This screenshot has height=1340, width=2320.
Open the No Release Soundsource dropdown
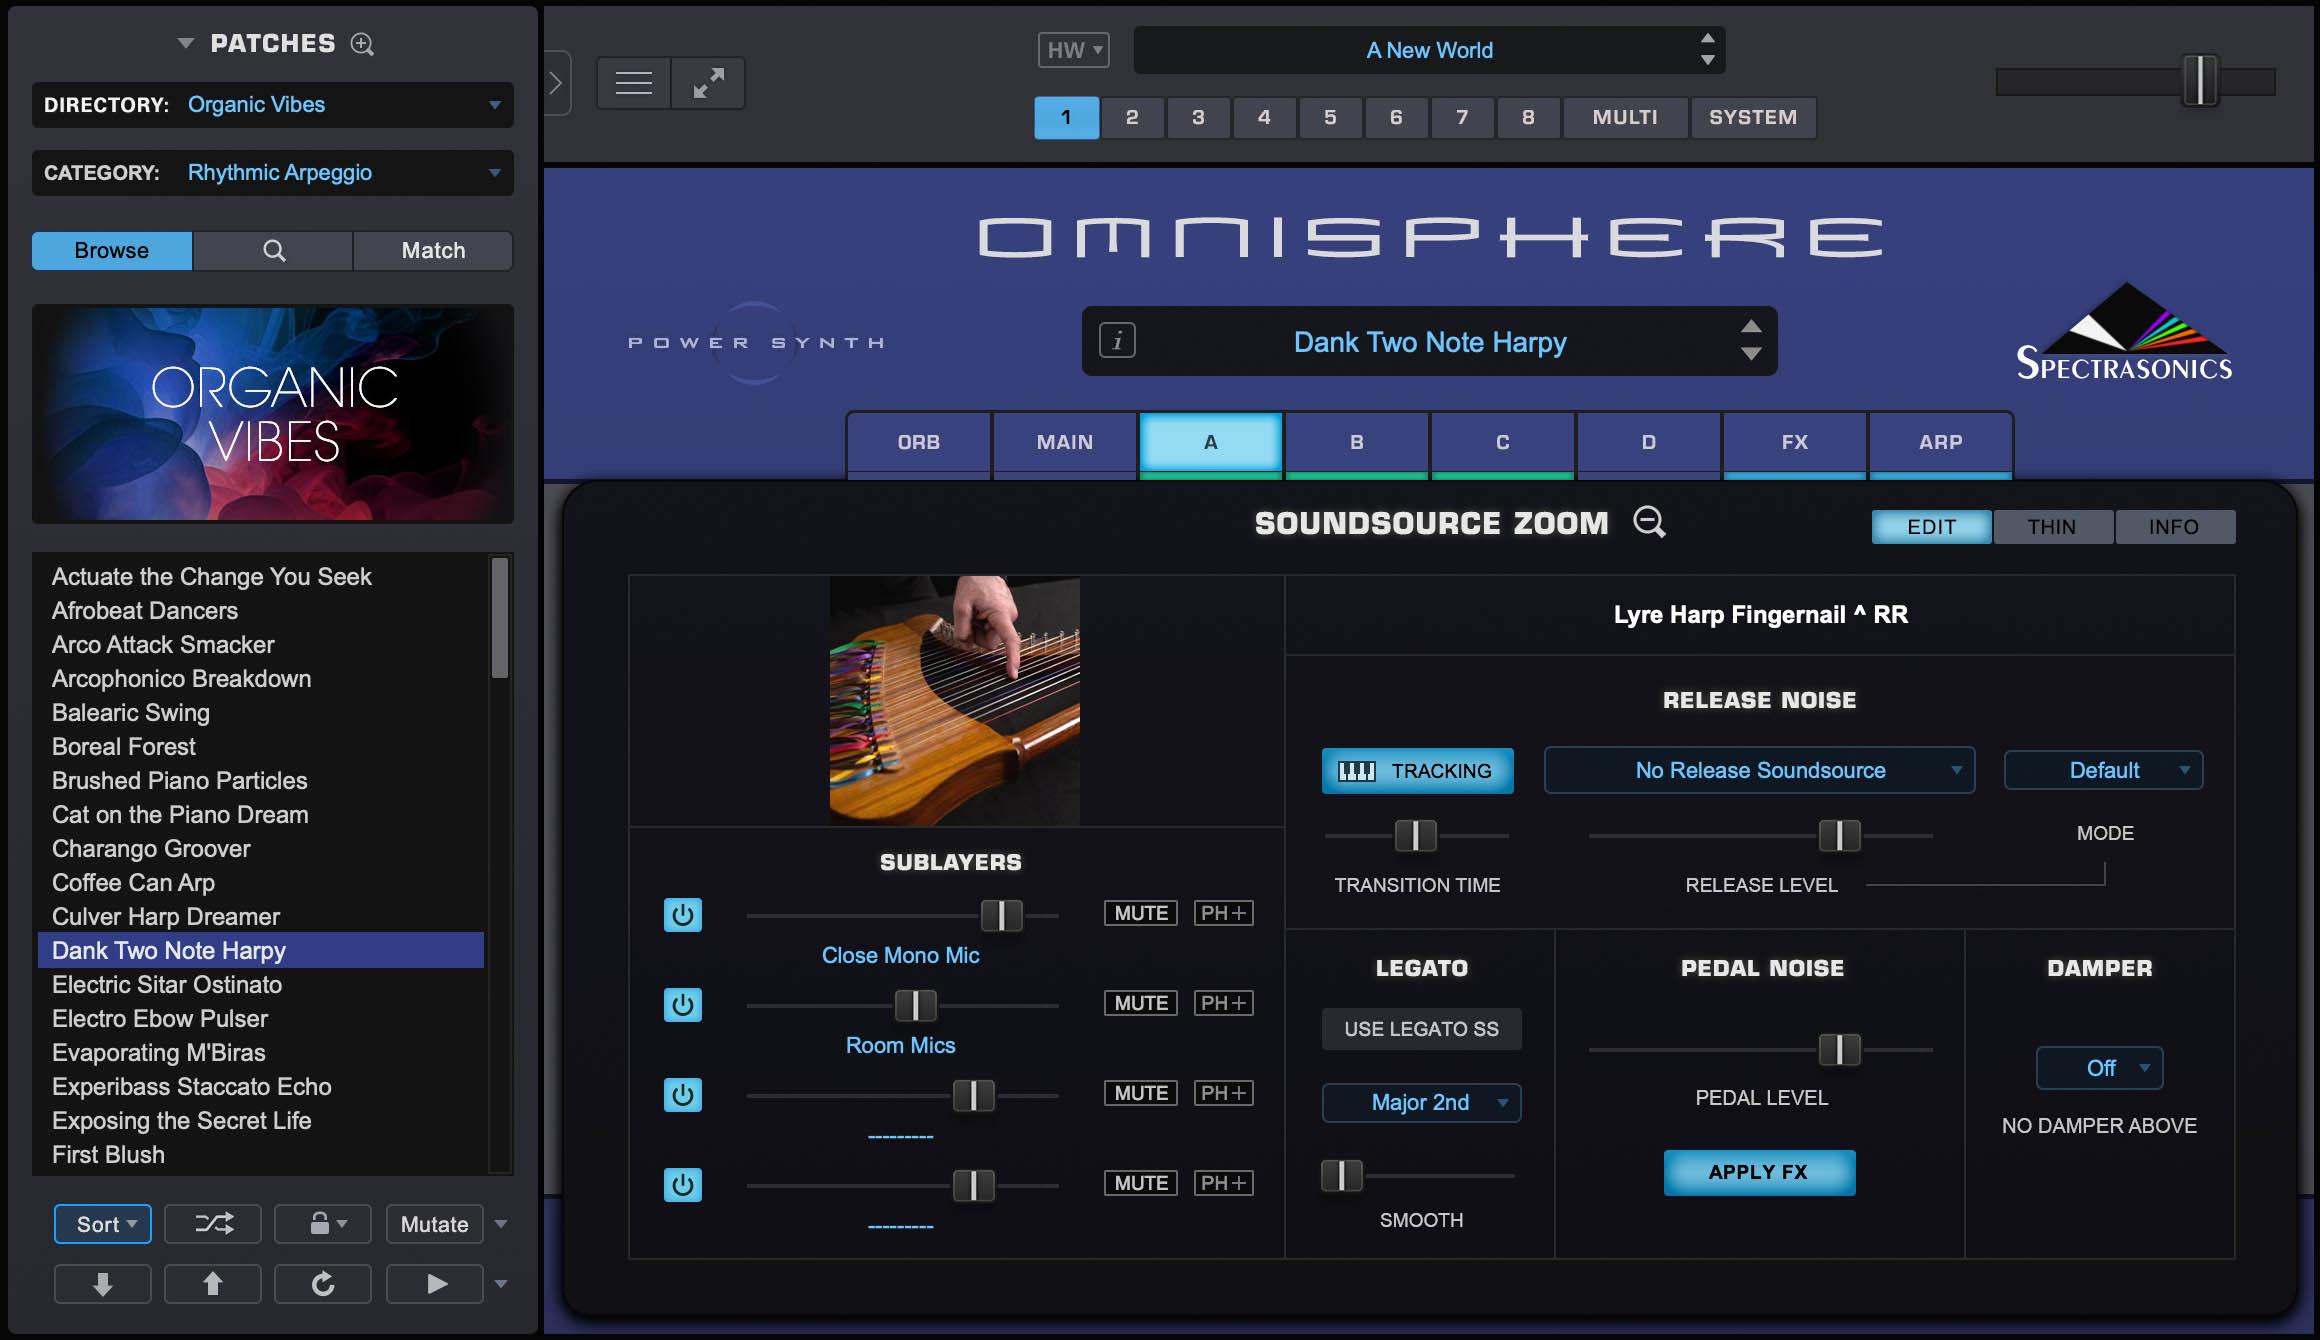tap(1758, 770)
